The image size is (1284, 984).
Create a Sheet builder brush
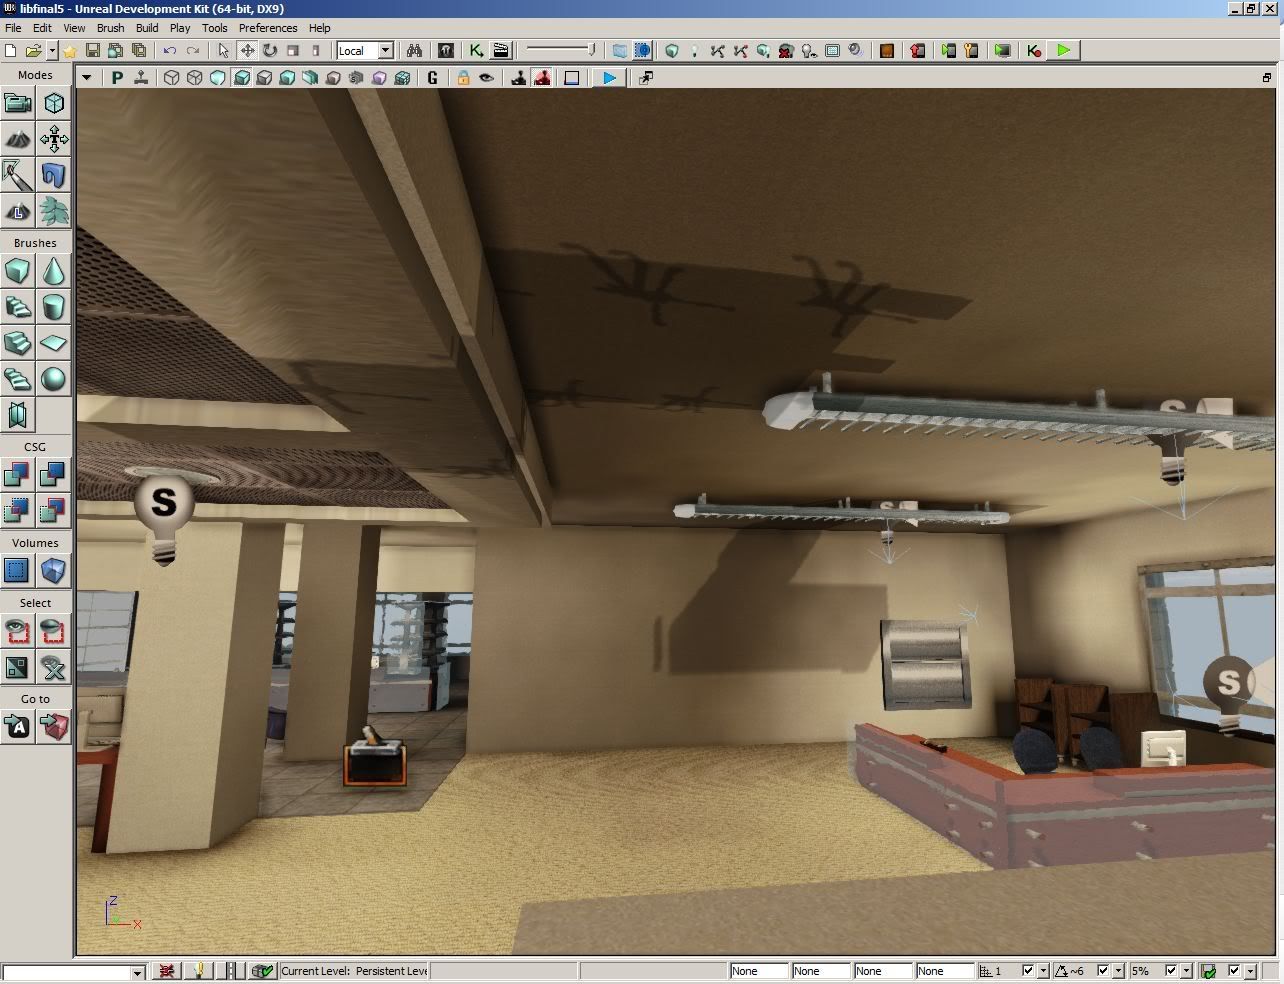(x=53, y=343)
